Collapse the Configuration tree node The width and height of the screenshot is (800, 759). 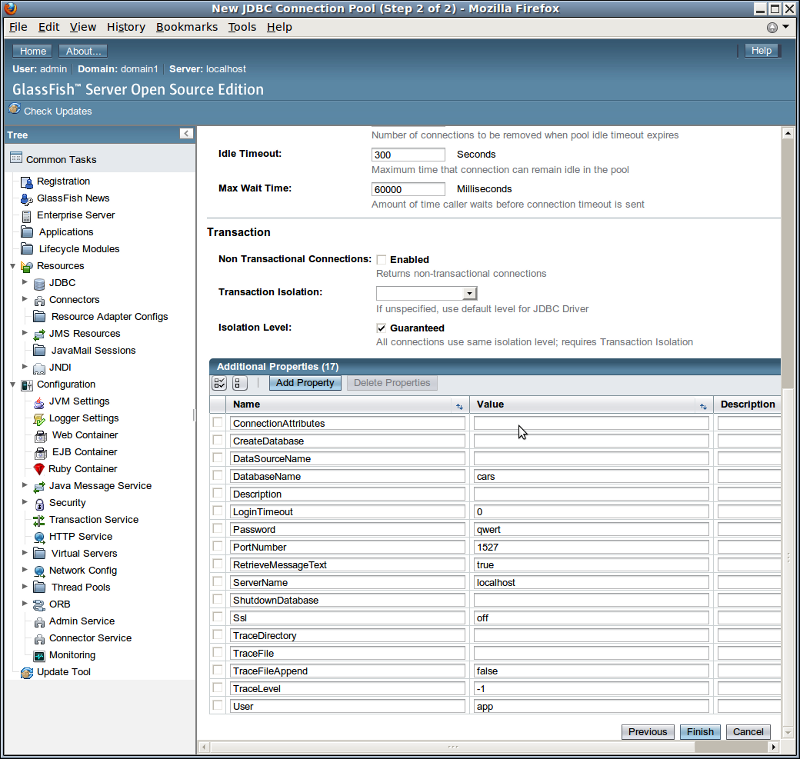[13, 384]
